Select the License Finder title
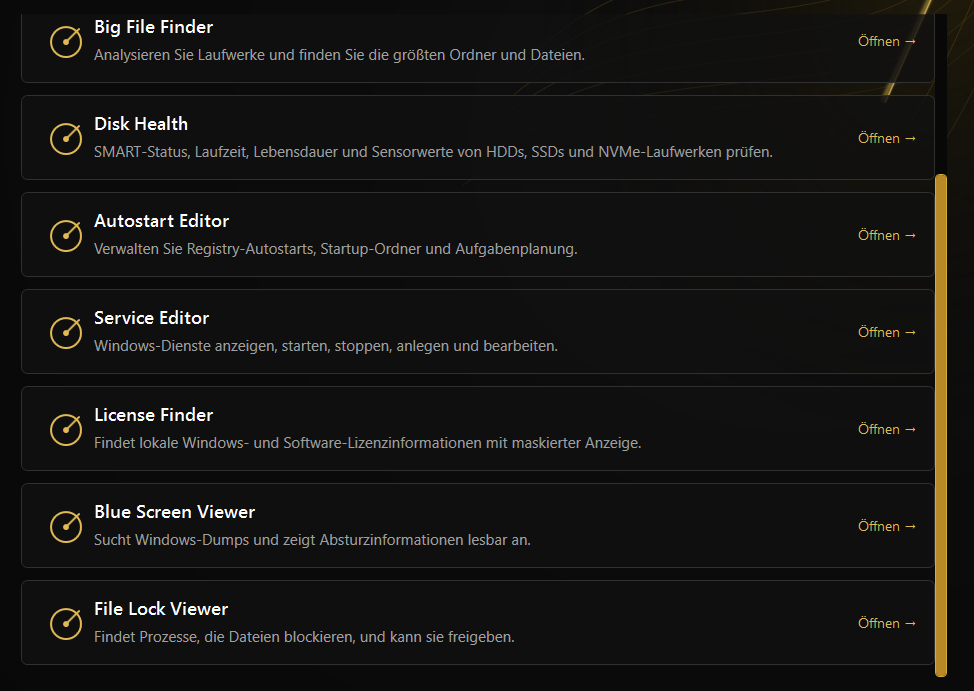Image resolution: width=974 pixels, height=691 pixels. [153, 414]
